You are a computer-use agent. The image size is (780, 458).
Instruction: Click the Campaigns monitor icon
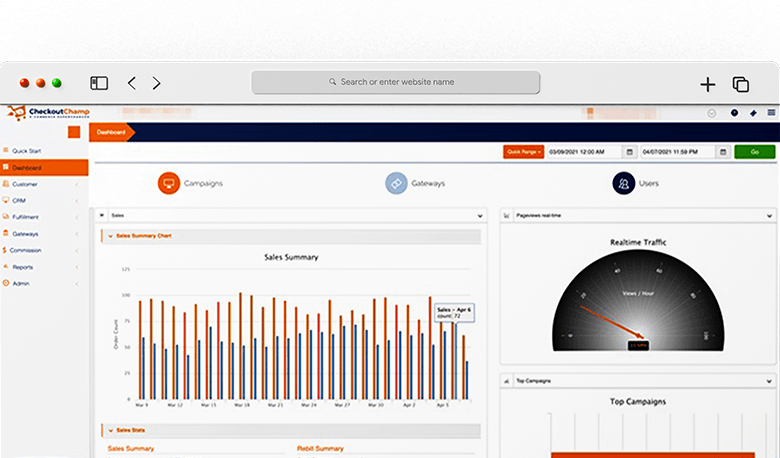point(168,184)
